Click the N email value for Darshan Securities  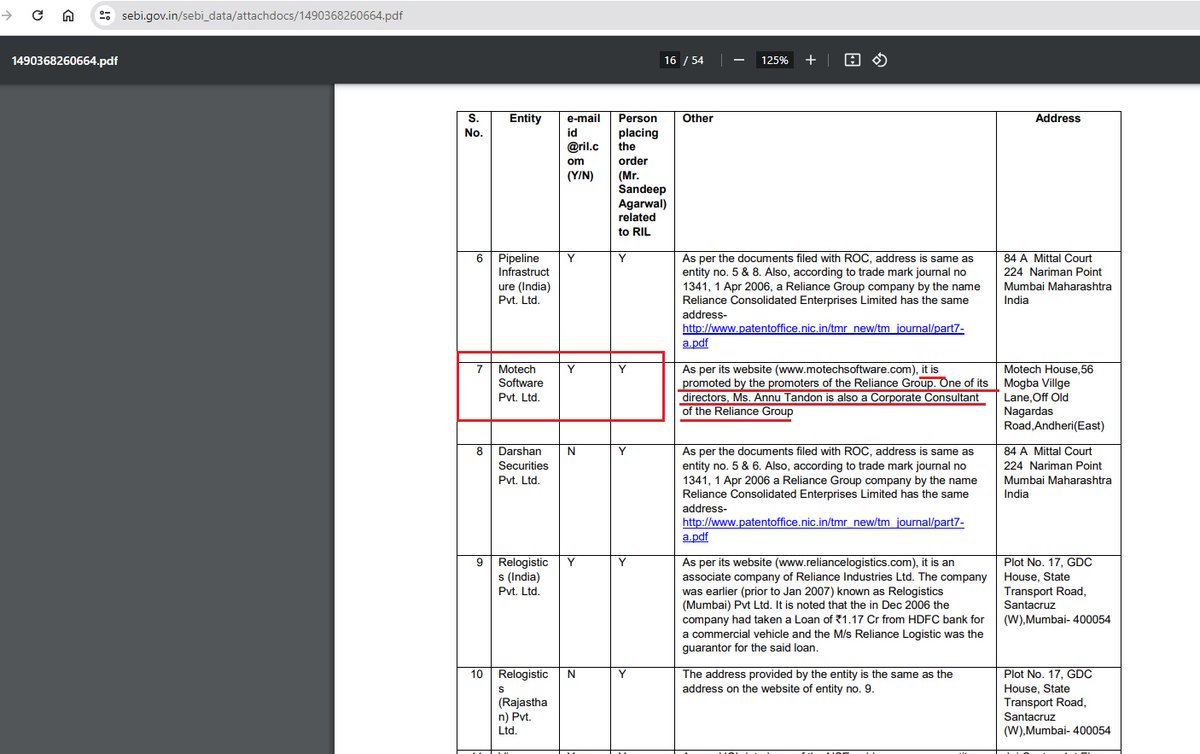[x=571, y=451]
